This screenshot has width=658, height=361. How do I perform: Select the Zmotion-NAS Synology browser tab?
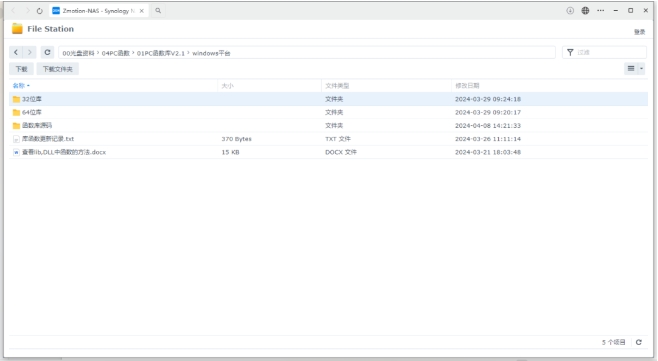click(99, 11)
